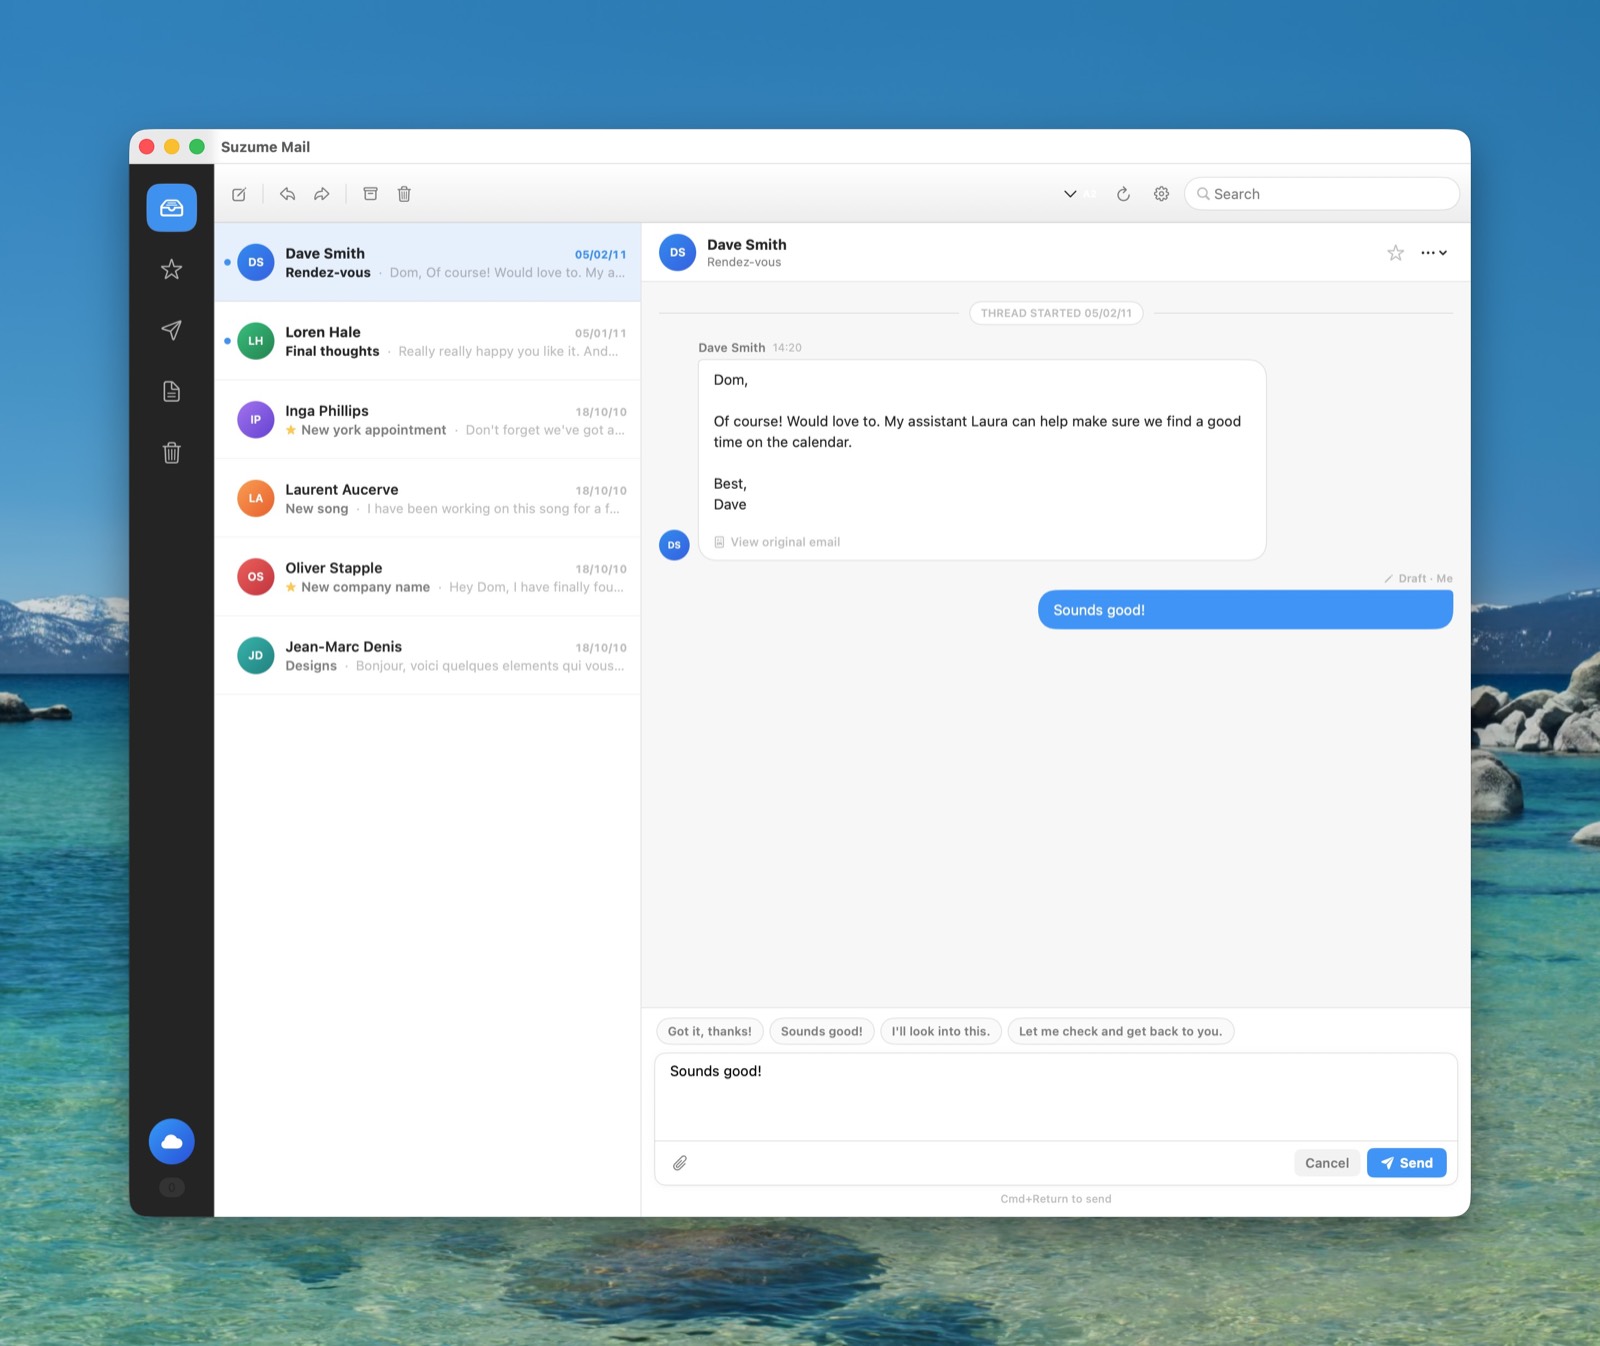Click the Cancel button in reply box
Screen dimensions: 1600x1346
[x=1326, y=1163]
